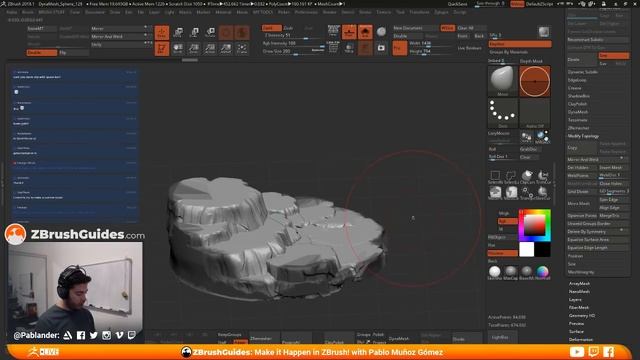This screenshot has width=640, height=360.
Task: Toggle the Rgb paint channel
Action: [507, 221]
